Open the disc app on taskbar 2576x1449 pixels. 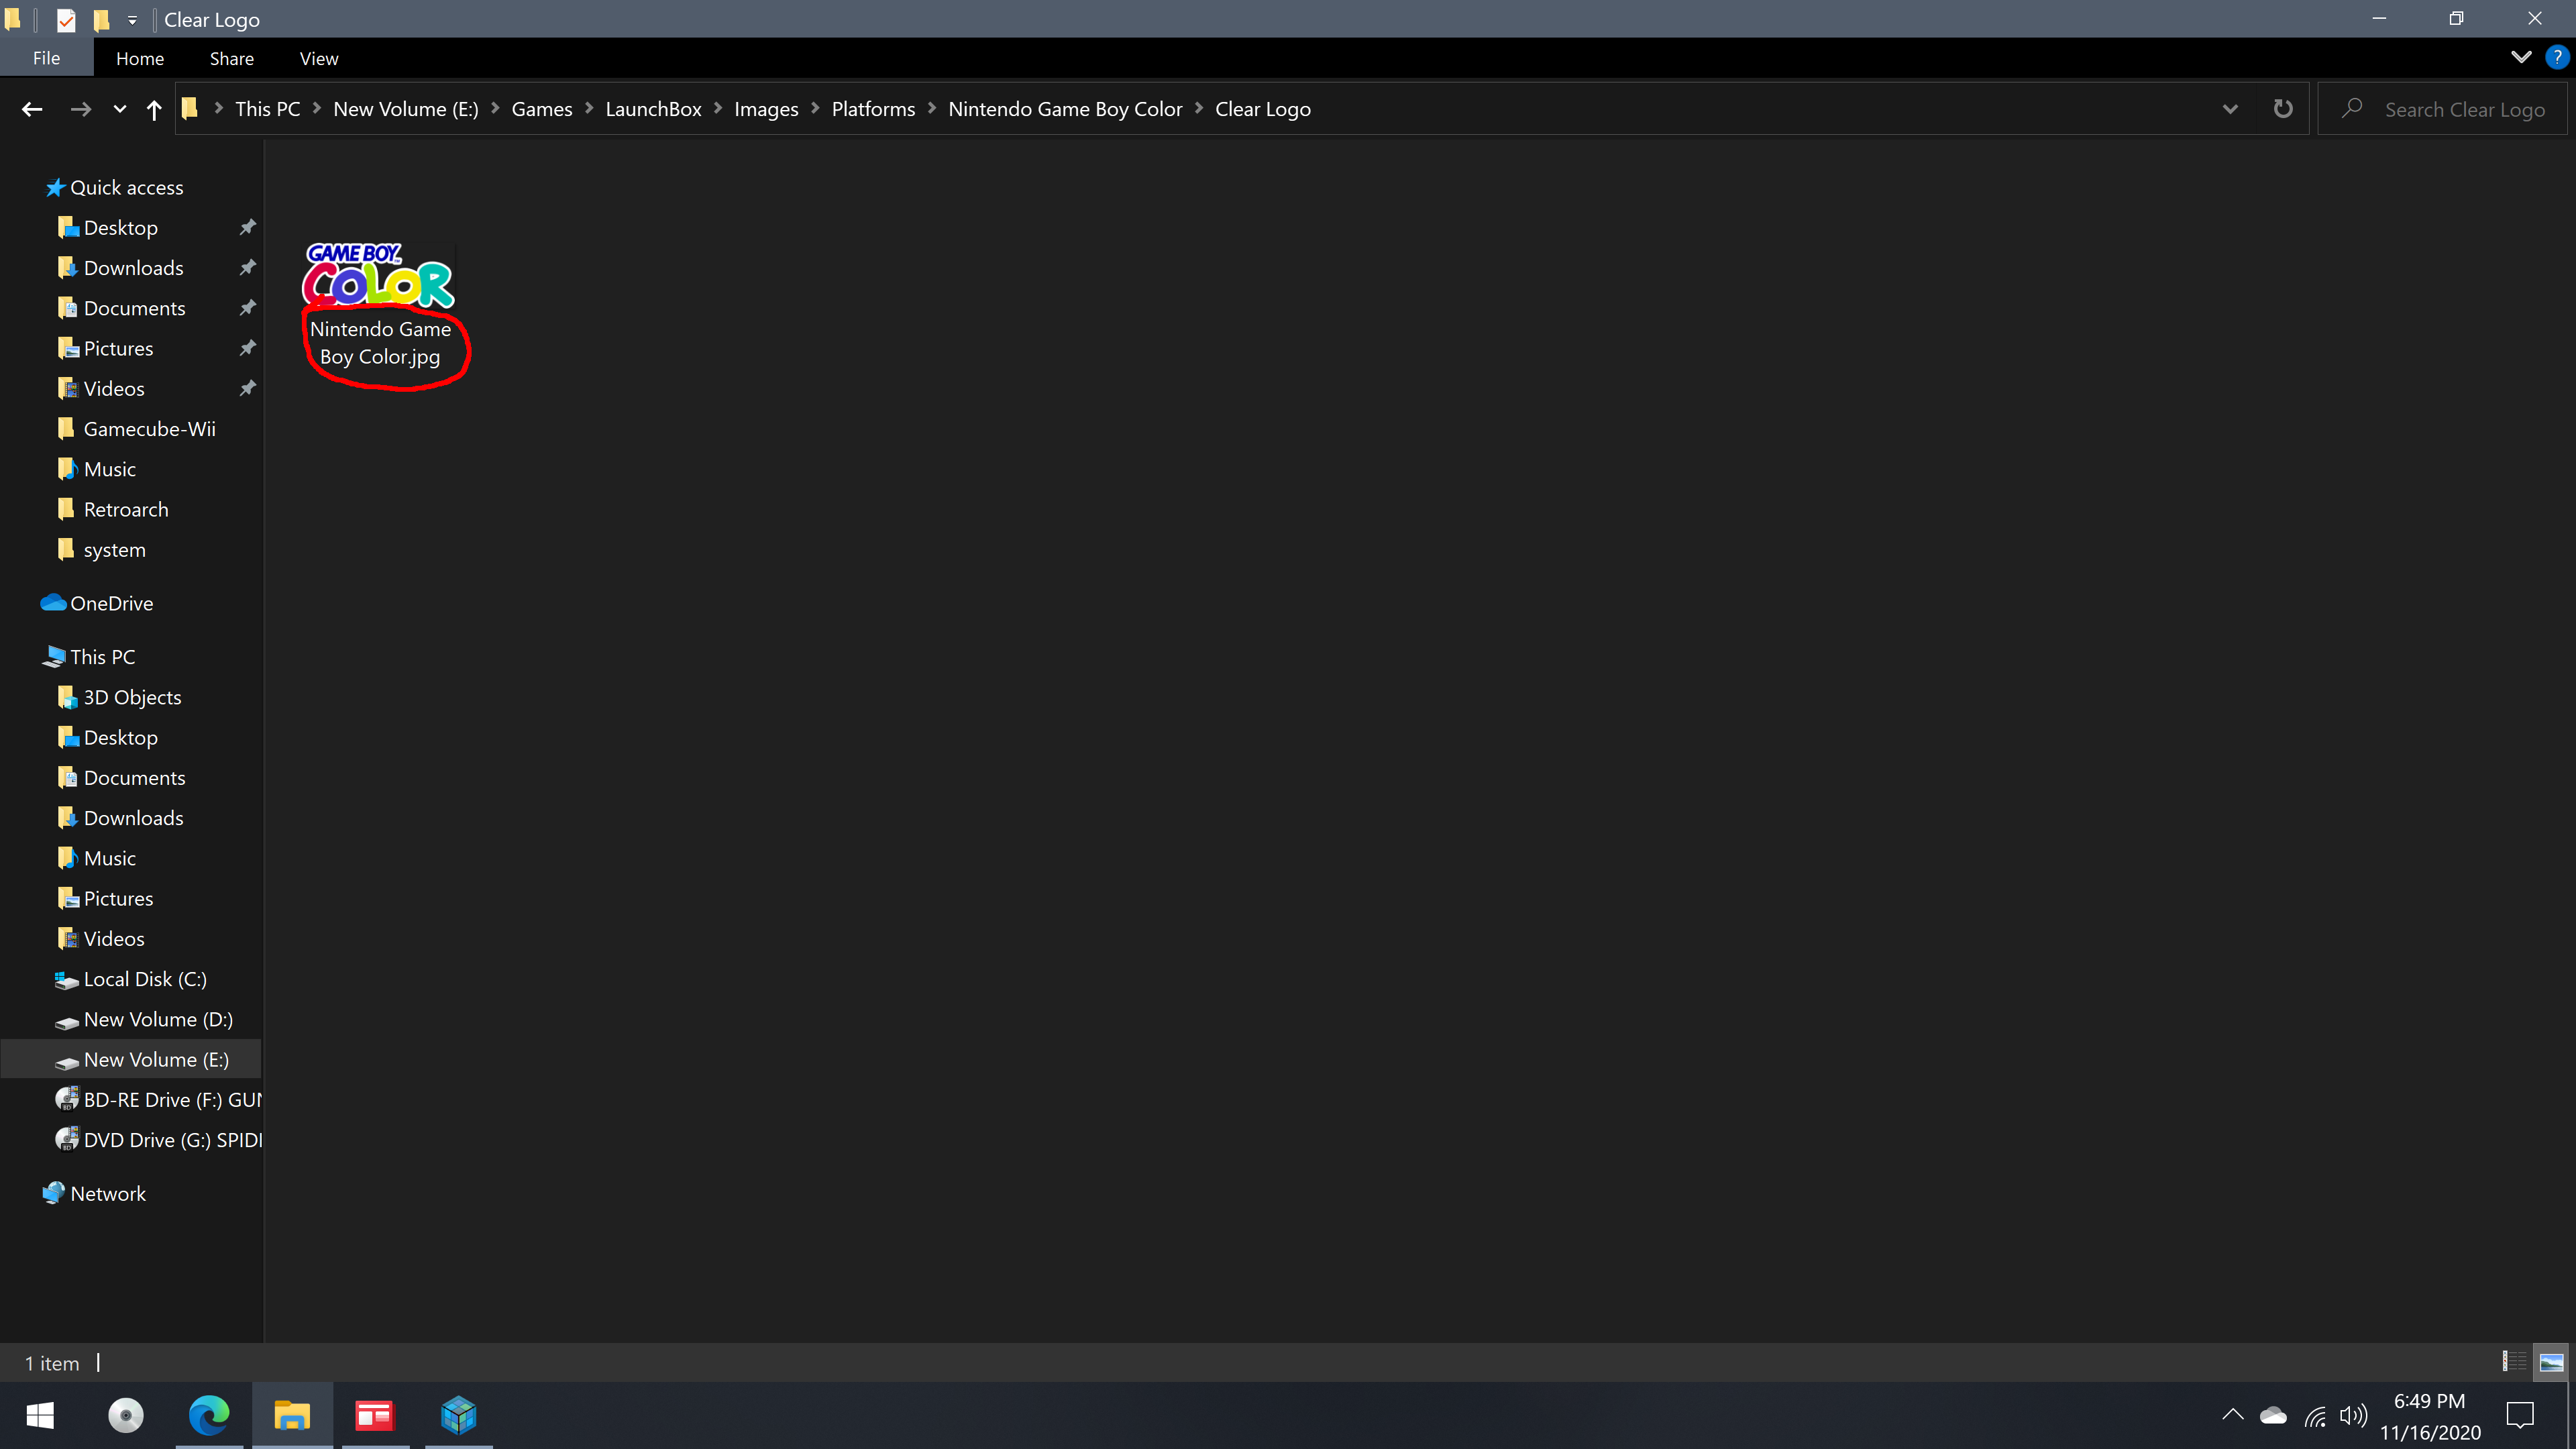126,1415
